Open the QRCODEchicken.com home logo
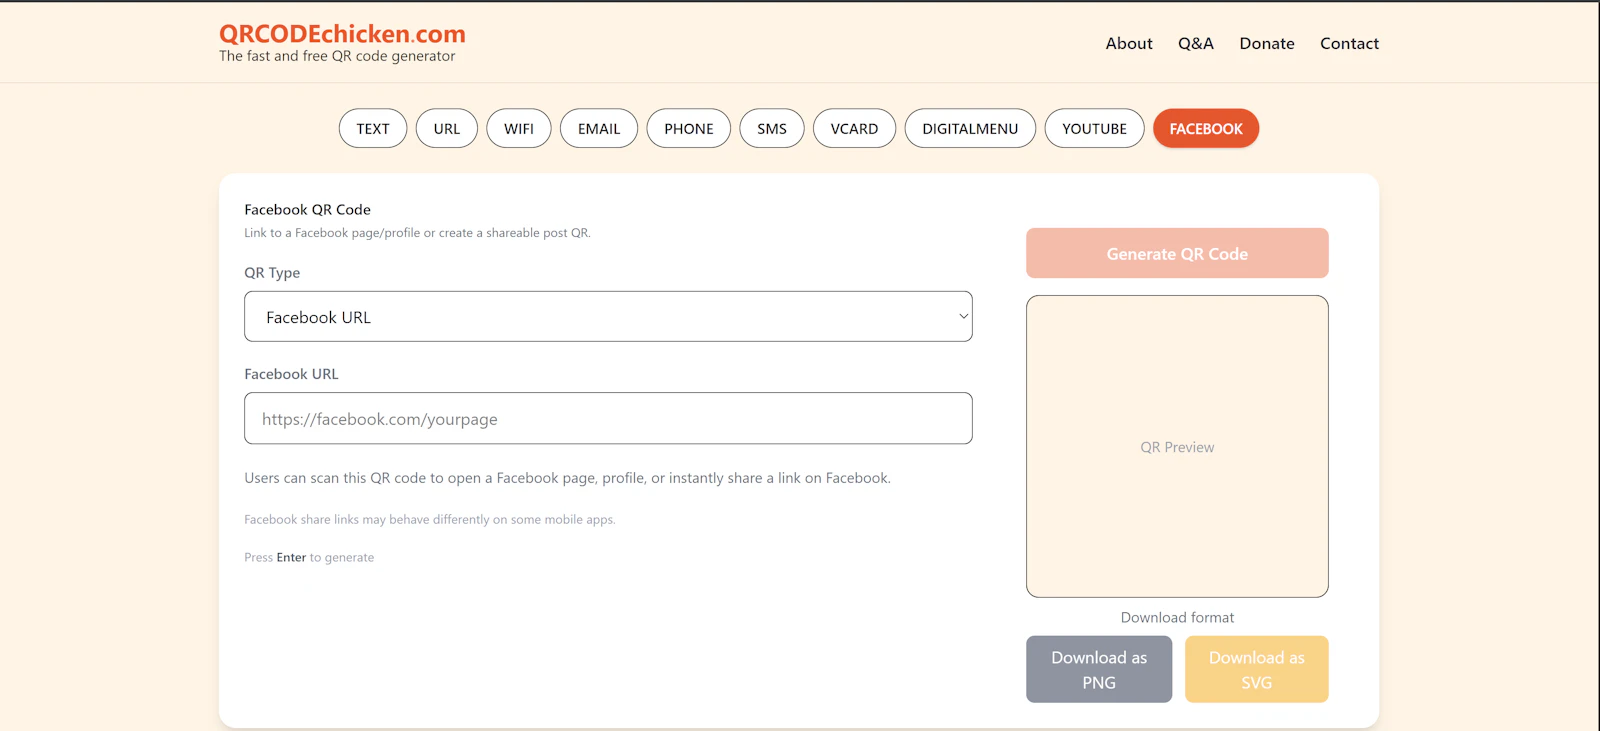The image size is (1600, 731). 342,34
